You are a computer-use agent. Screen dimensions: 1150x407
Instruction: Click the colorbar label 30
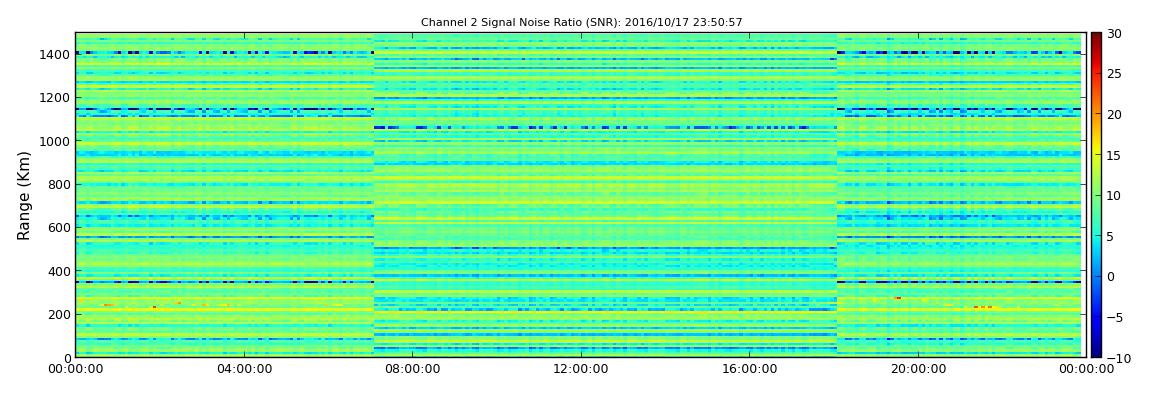click(1114, 34)
